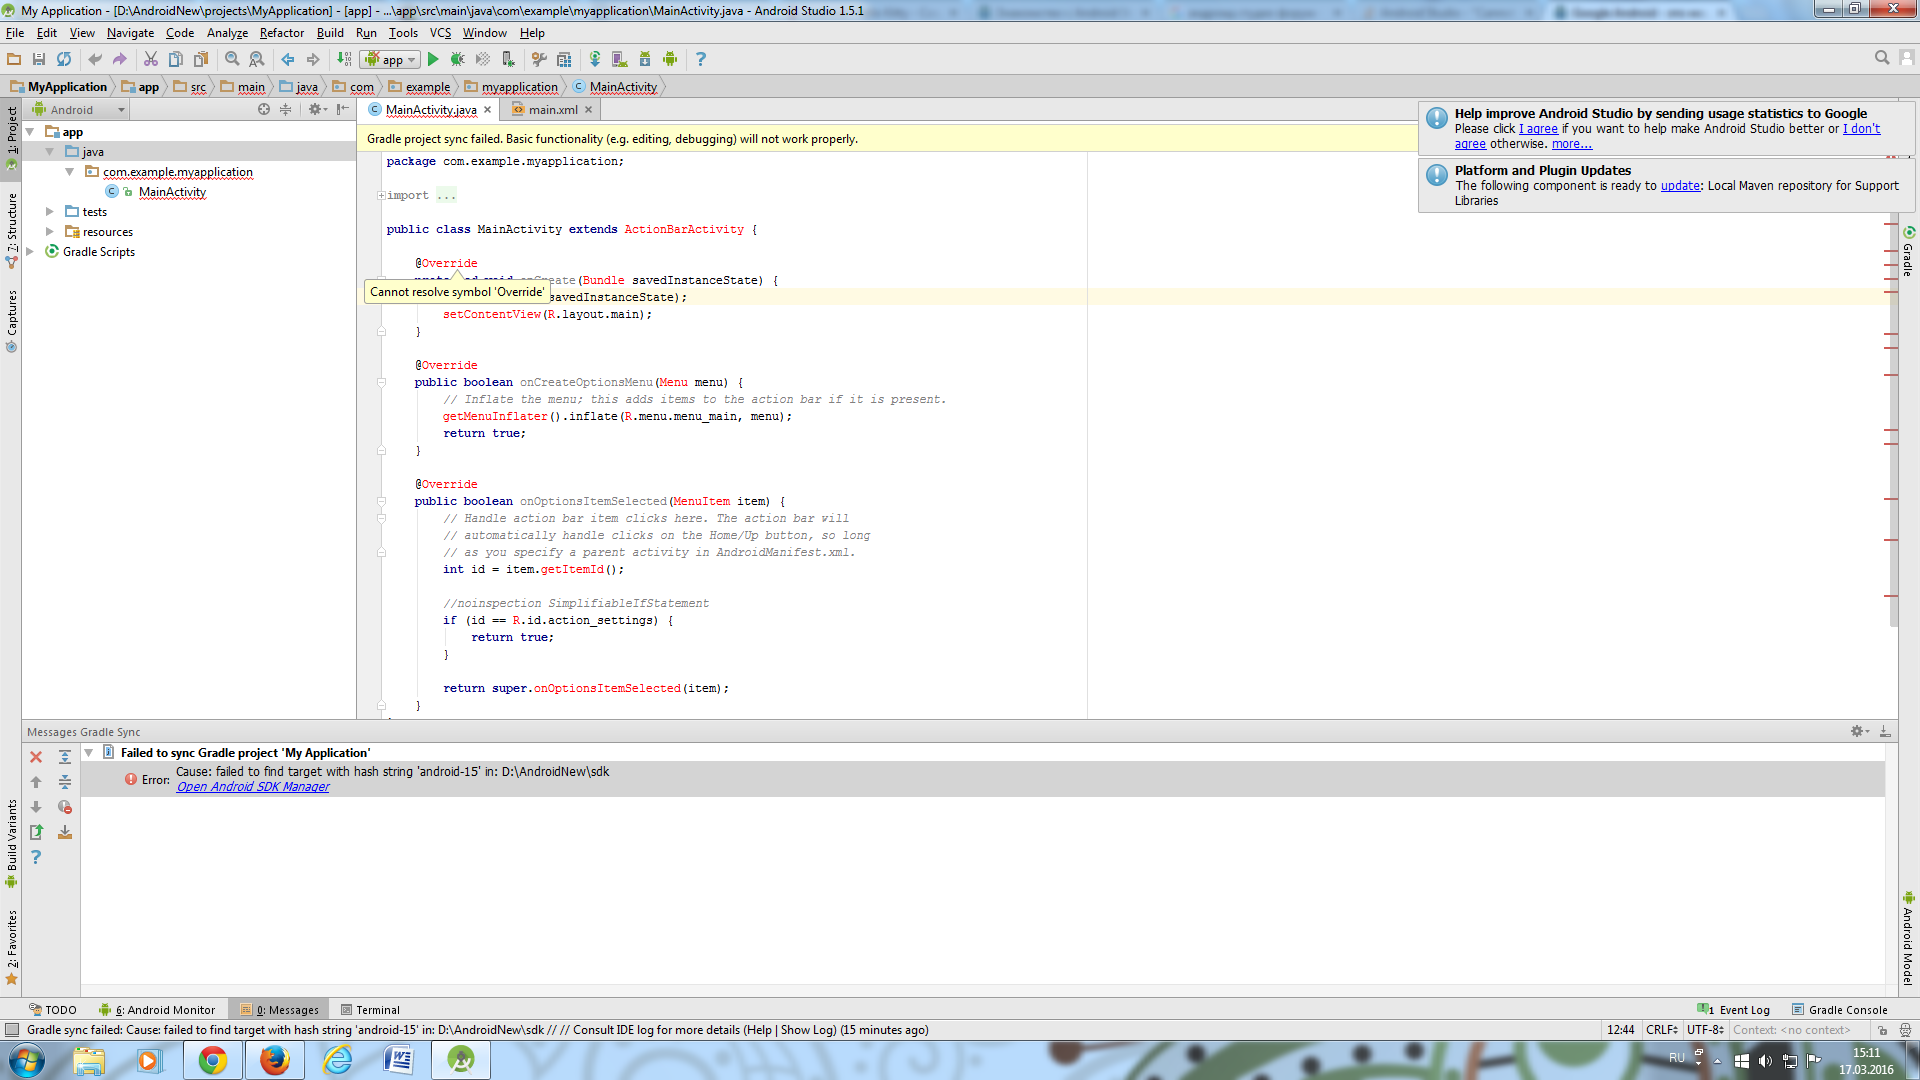The image size is (1920, 1080).
Task: Switch to the main.xml editor tab
Action: (x=552, y=110)
